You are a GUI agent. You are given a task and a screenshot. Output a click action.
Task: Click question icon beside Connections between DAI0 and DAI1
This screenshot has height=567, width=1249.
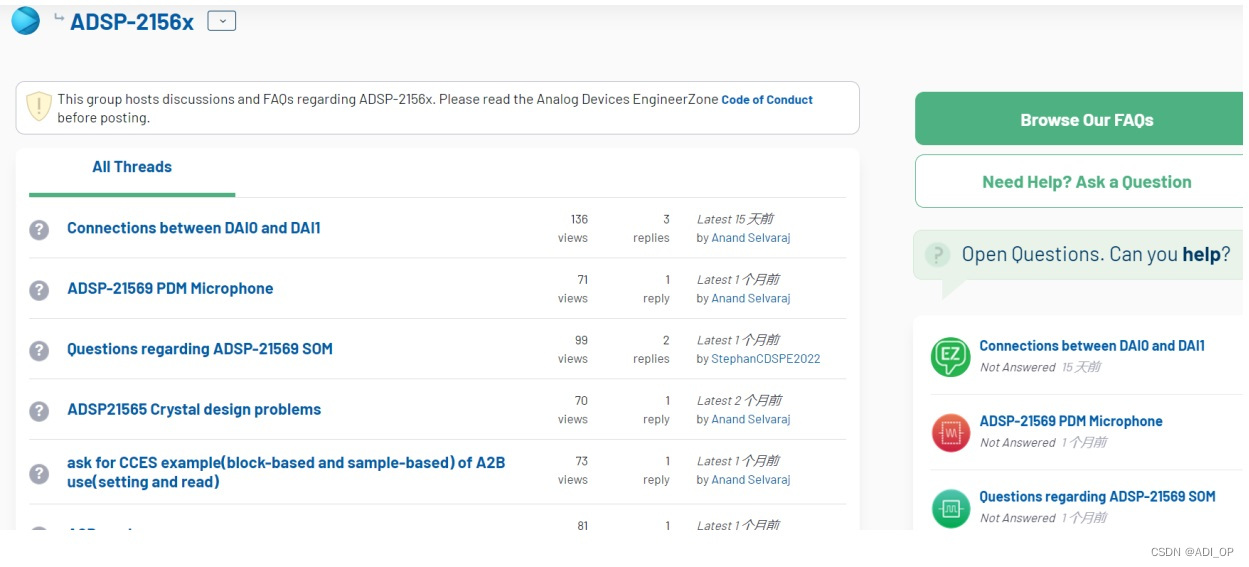pos(39,229)
